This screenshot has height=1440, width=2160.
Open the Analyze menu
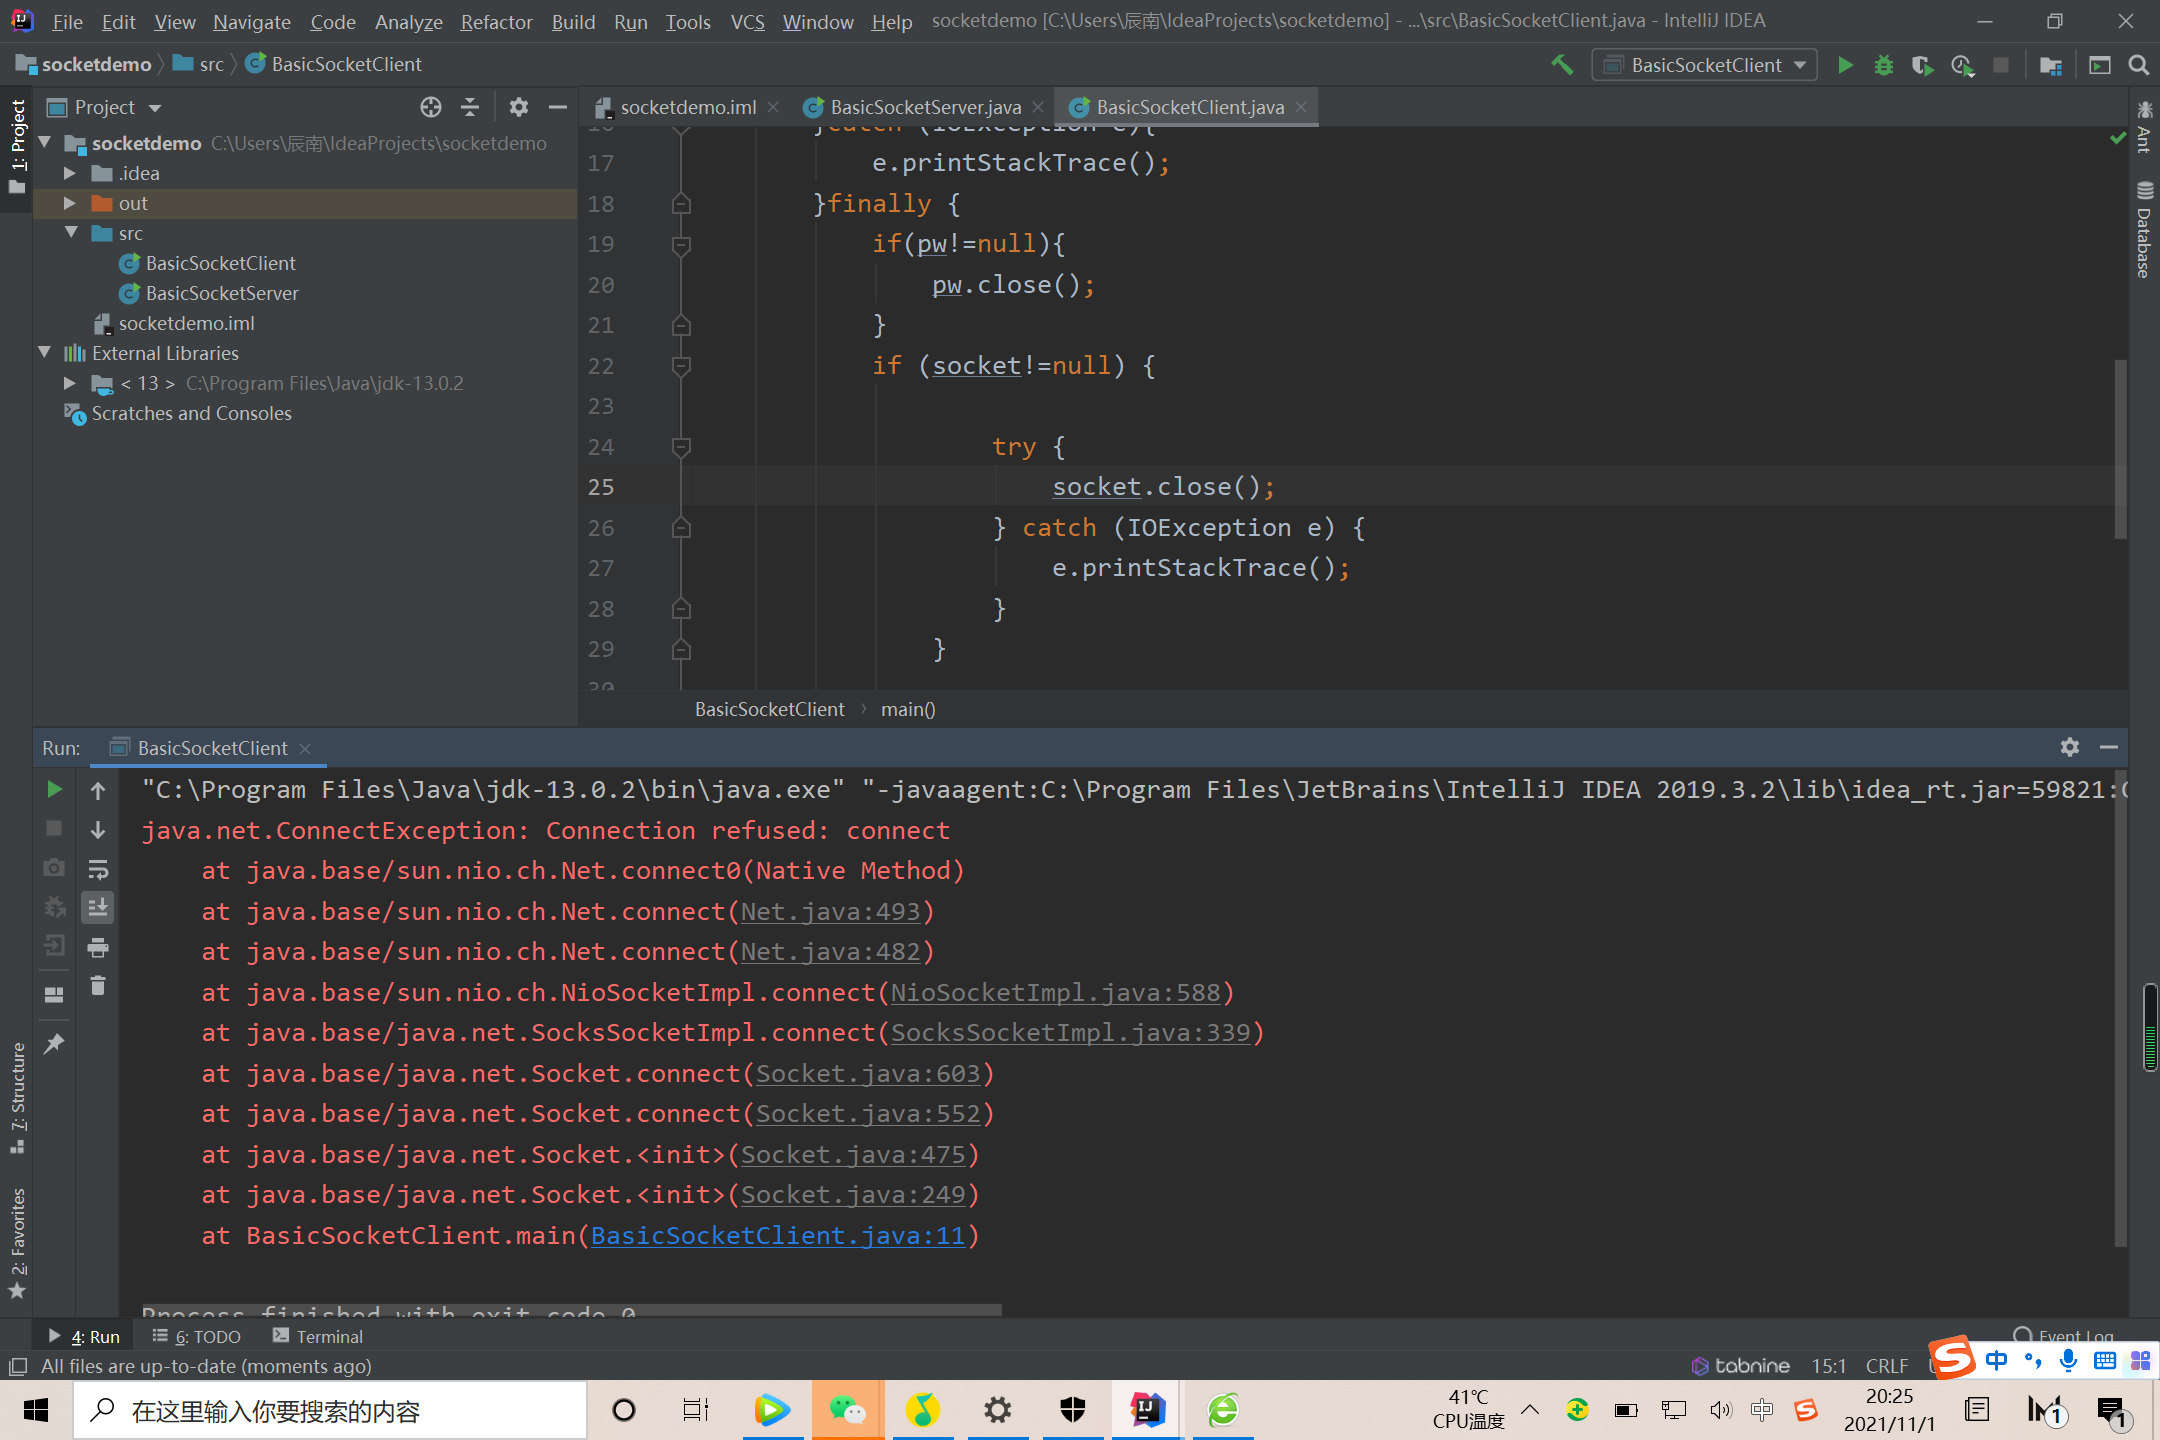(x=408, y=21)
